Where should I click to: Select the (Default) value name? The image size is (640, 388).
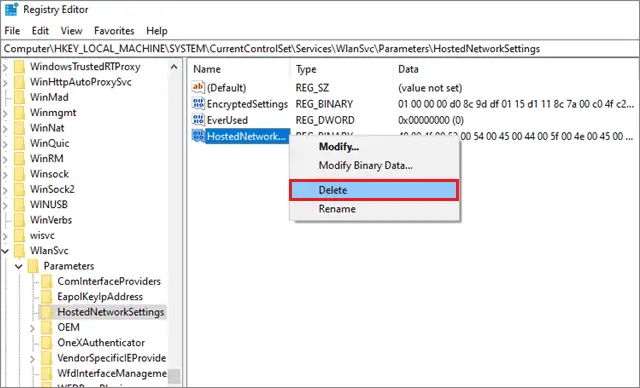[x=227, y=88]
